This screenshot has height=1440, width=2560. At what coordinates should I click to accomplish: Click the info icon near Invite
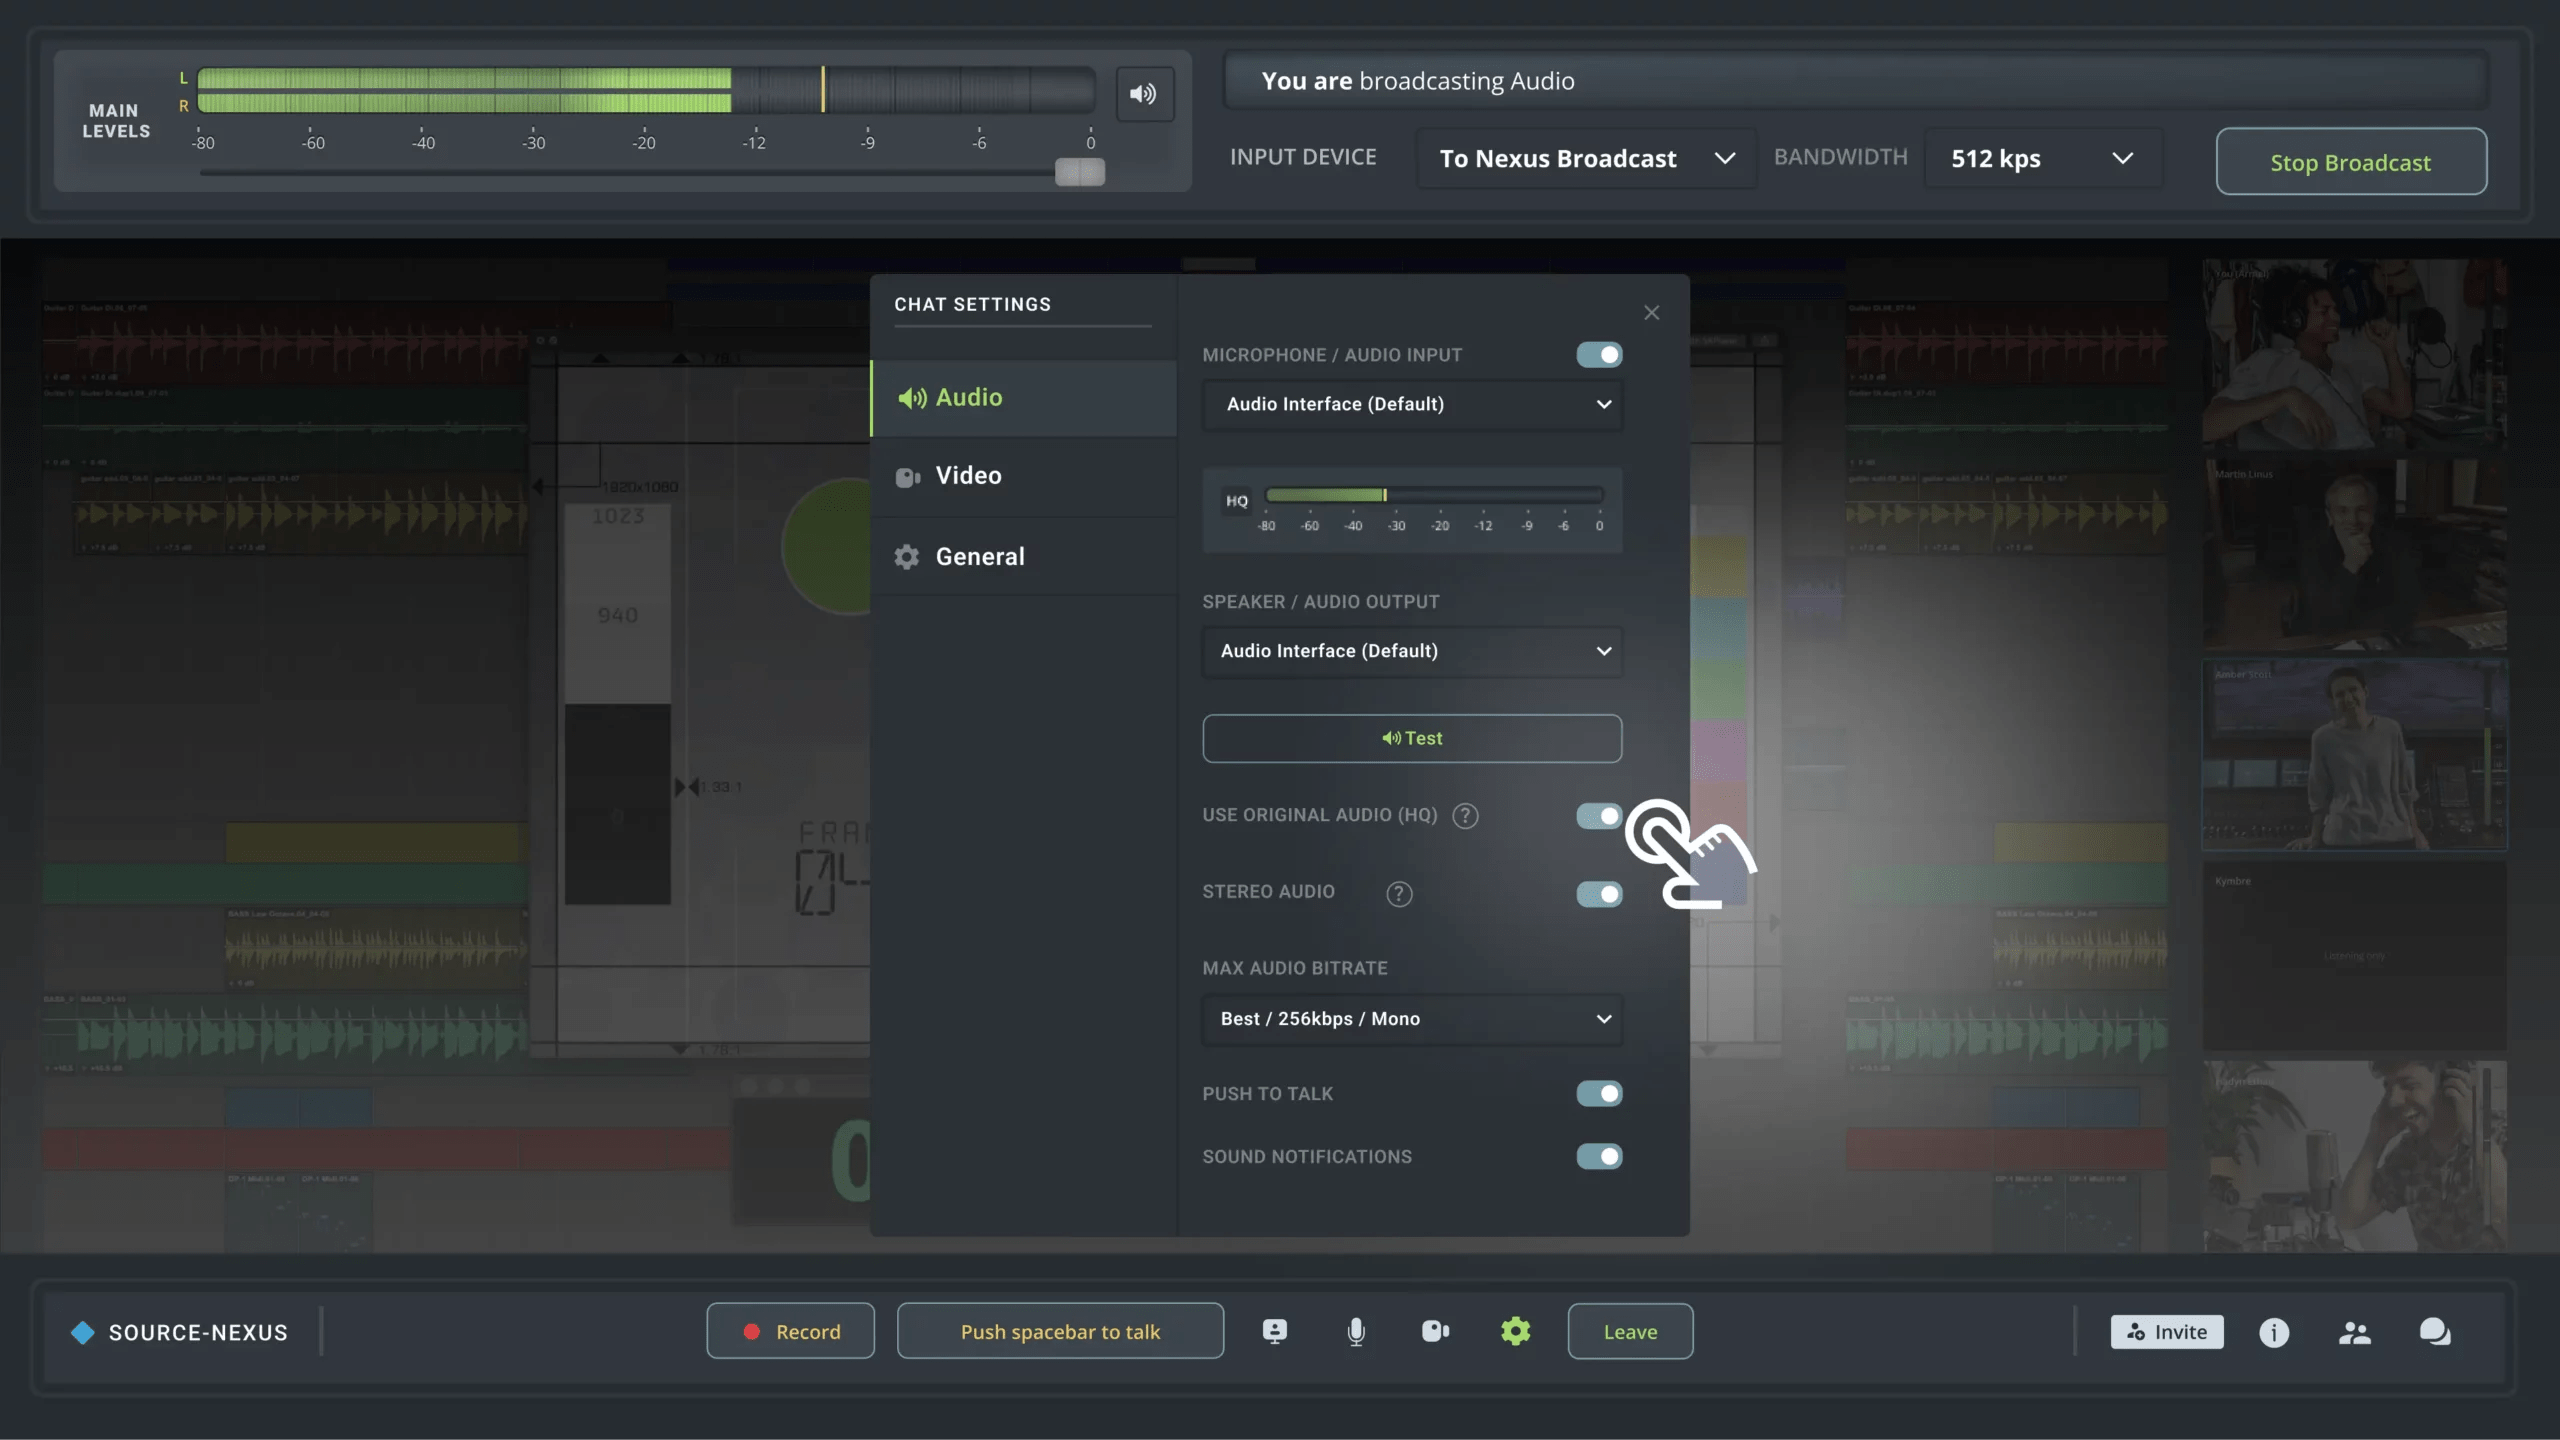2273,1331
